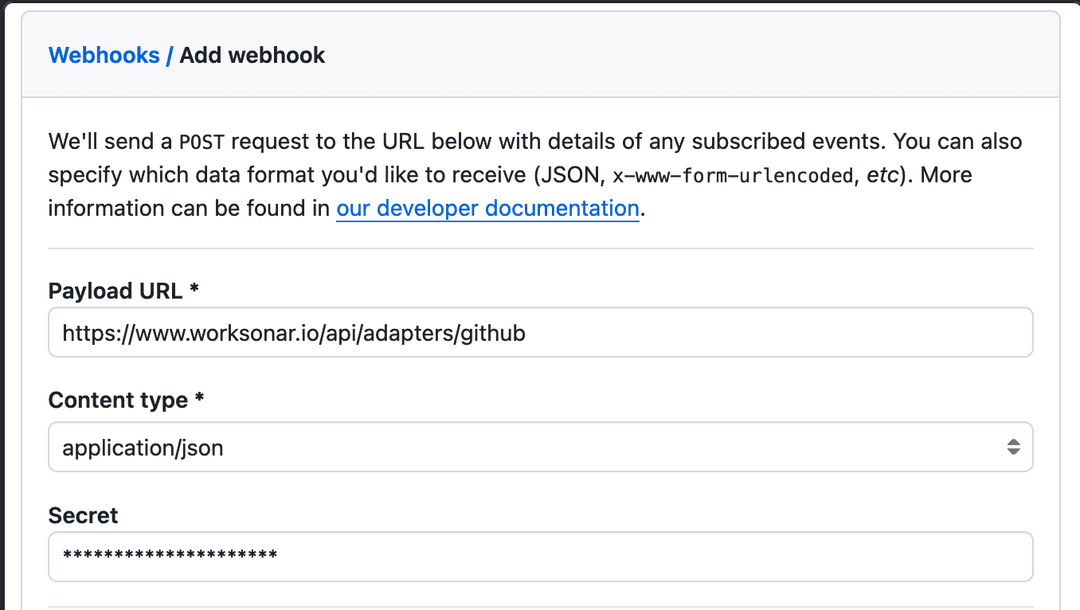The height and width of the screenshot is (610, 1080).
Task: Expand the application/json content type selector
Action: [540, 447]
